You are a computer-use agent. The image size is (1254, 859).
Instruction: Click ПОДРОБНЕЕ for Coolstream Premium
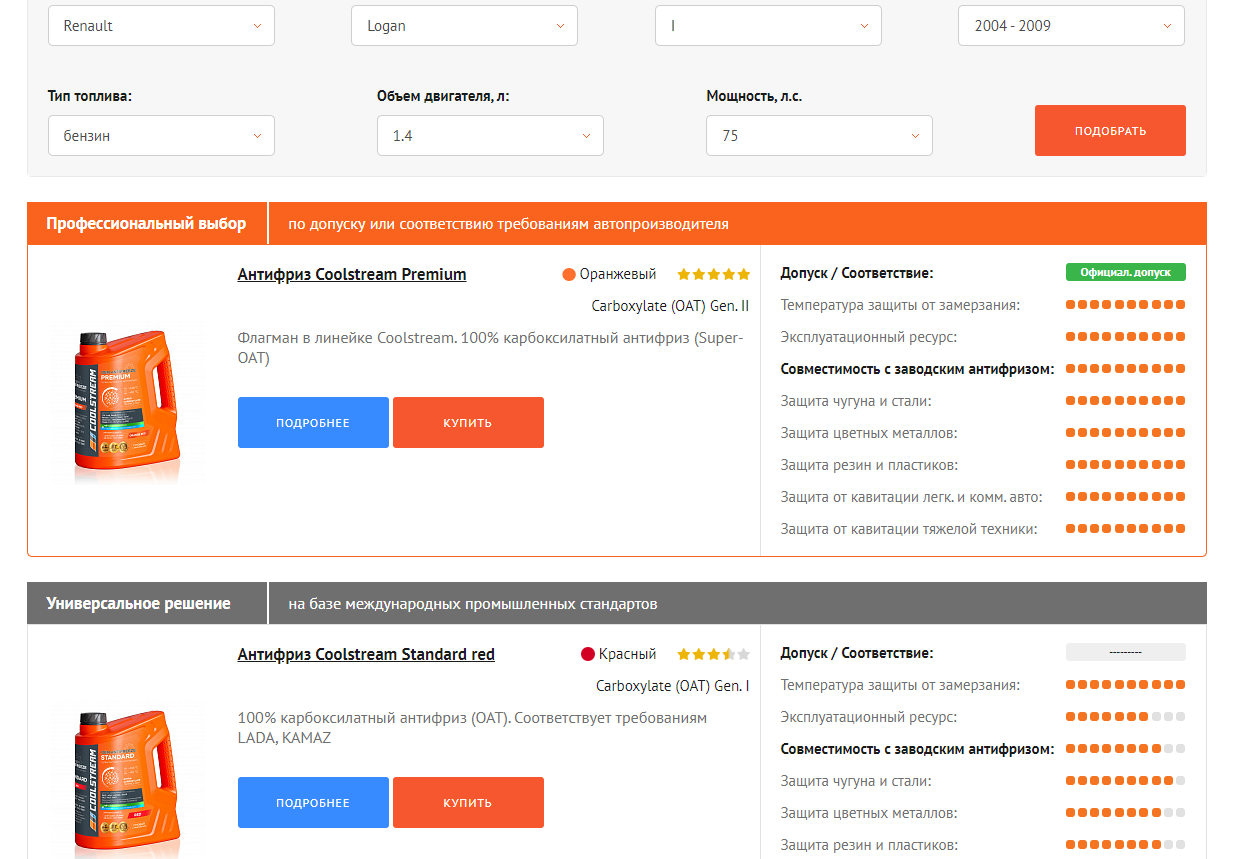[x=313, y=422]
